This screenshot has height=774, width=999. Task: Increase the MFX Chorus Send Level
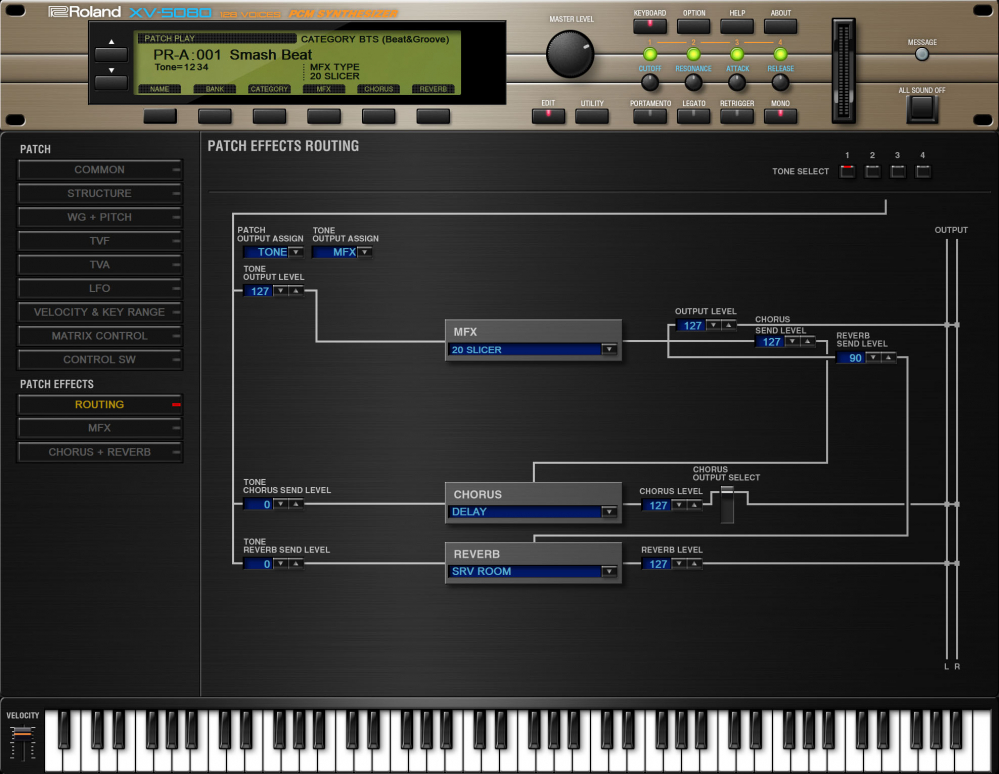point(808,342)
